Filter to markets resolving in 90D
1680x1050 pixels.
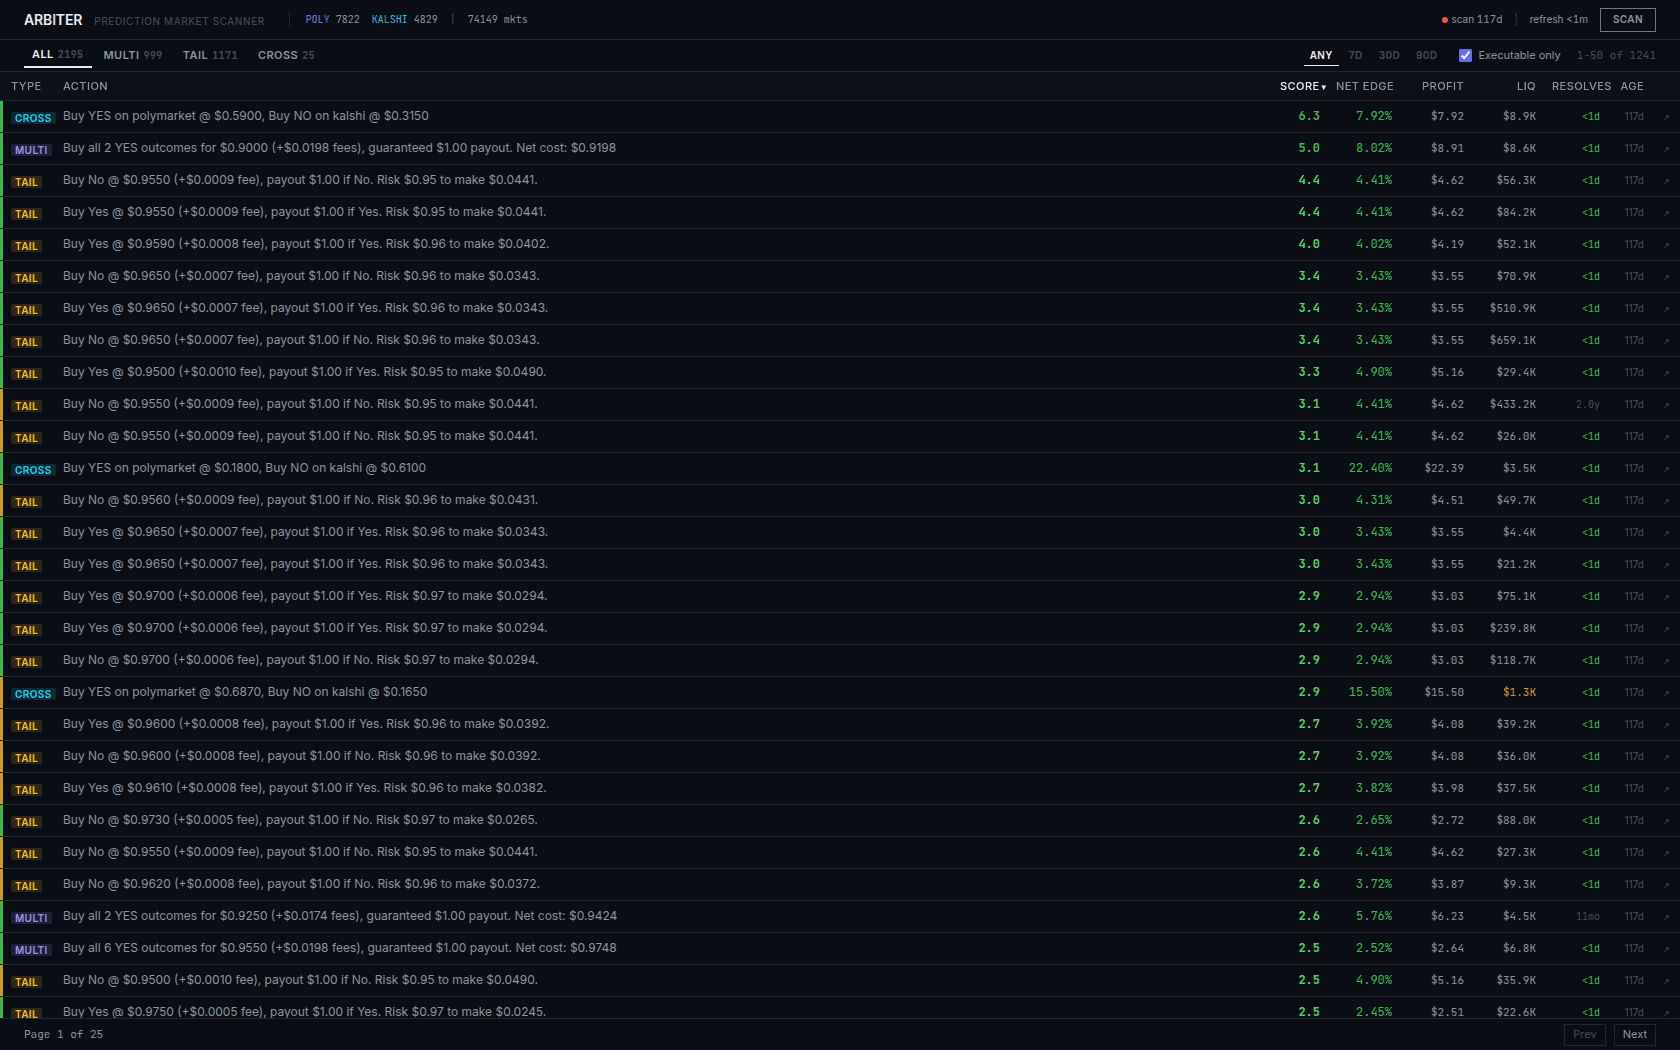(x=1426, y=56)
